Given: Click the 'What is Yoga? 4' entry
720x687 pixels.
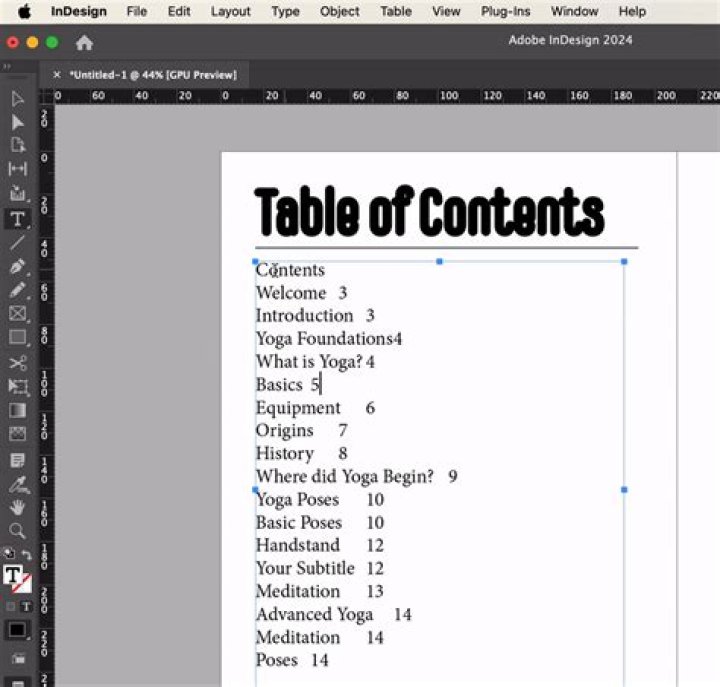Looking at the screenshot, I should click(315, 362).
